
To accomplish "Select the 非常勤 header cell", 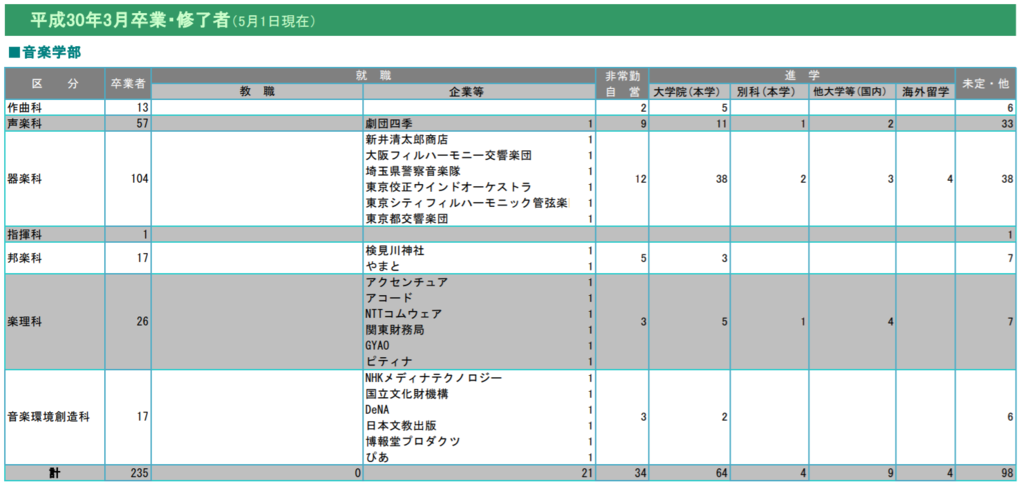I will click(x=622, y=76).
